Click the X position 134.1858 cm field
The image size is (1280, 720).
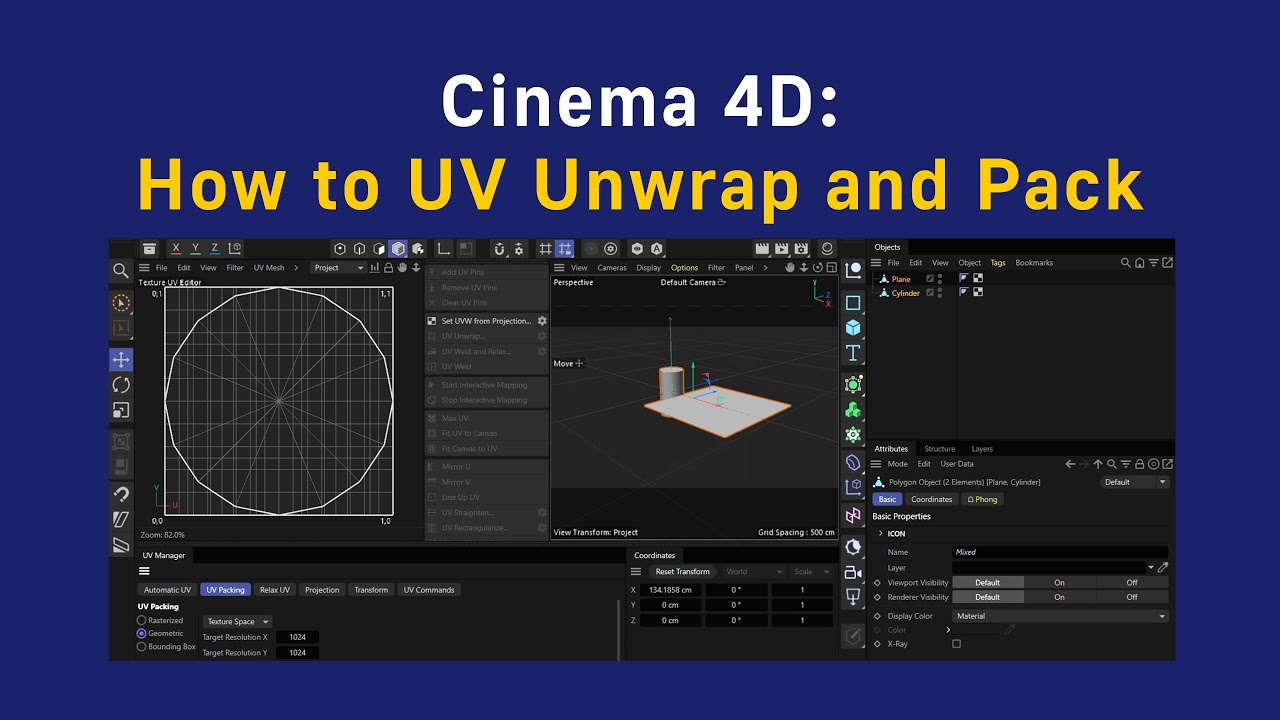(671, 590)
